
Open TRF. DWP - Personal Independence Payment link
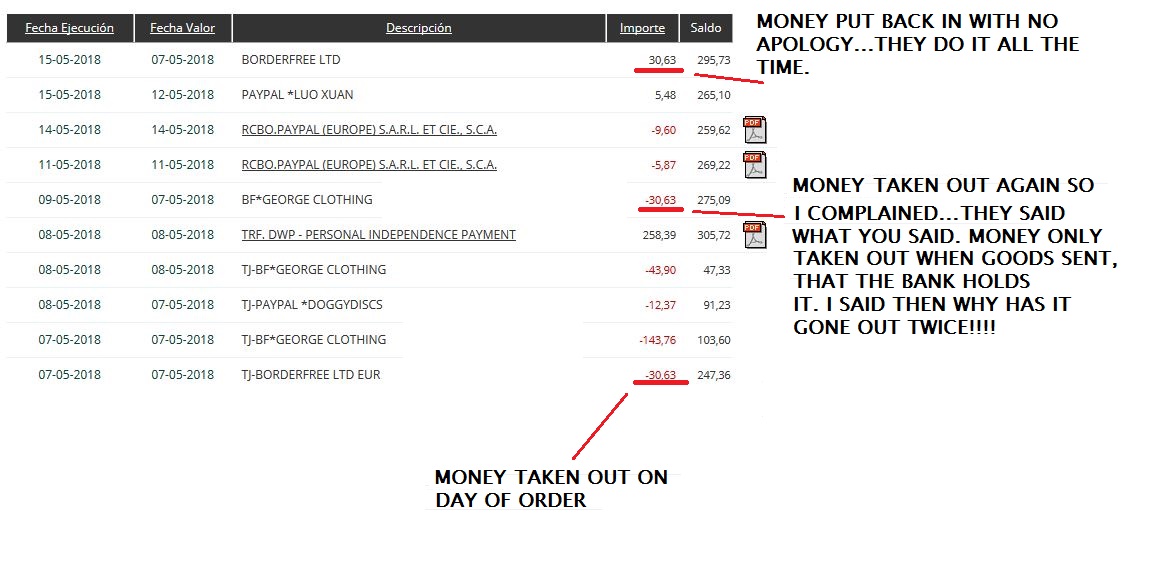point(378,235)
